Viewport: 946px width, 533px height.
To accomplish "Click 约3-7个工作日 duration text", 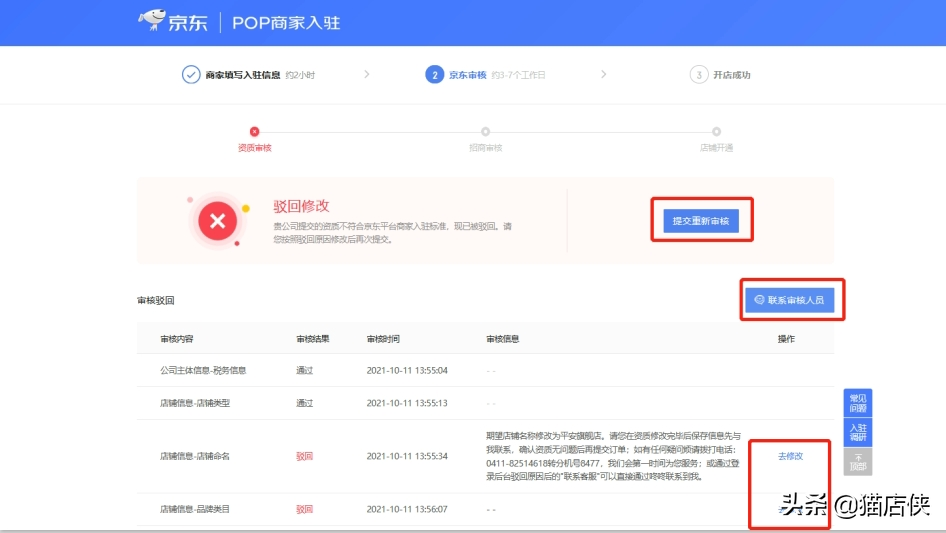I will [518, 75].
